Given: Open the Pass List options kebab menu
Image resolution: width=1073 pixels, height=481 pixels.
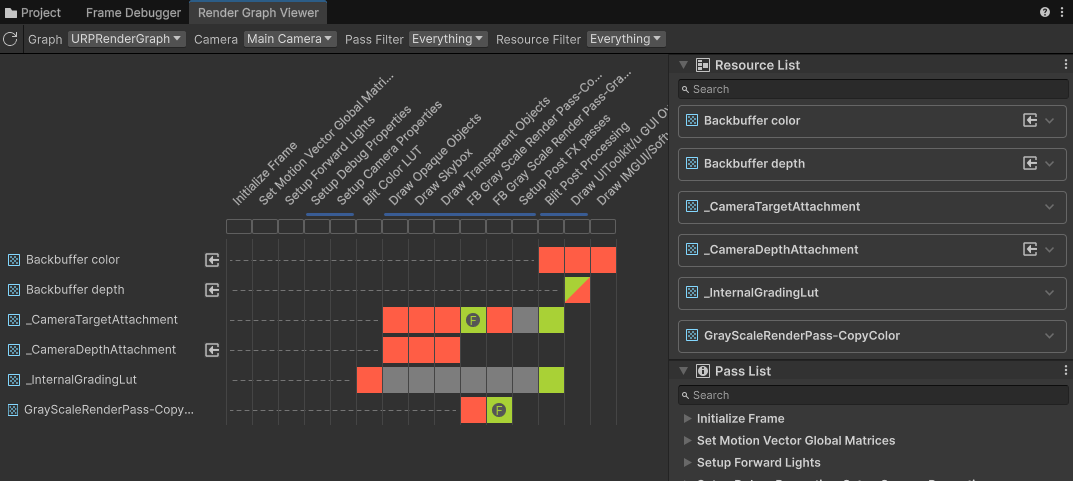Looking at the screenshot, I should tap(1065, 371).
